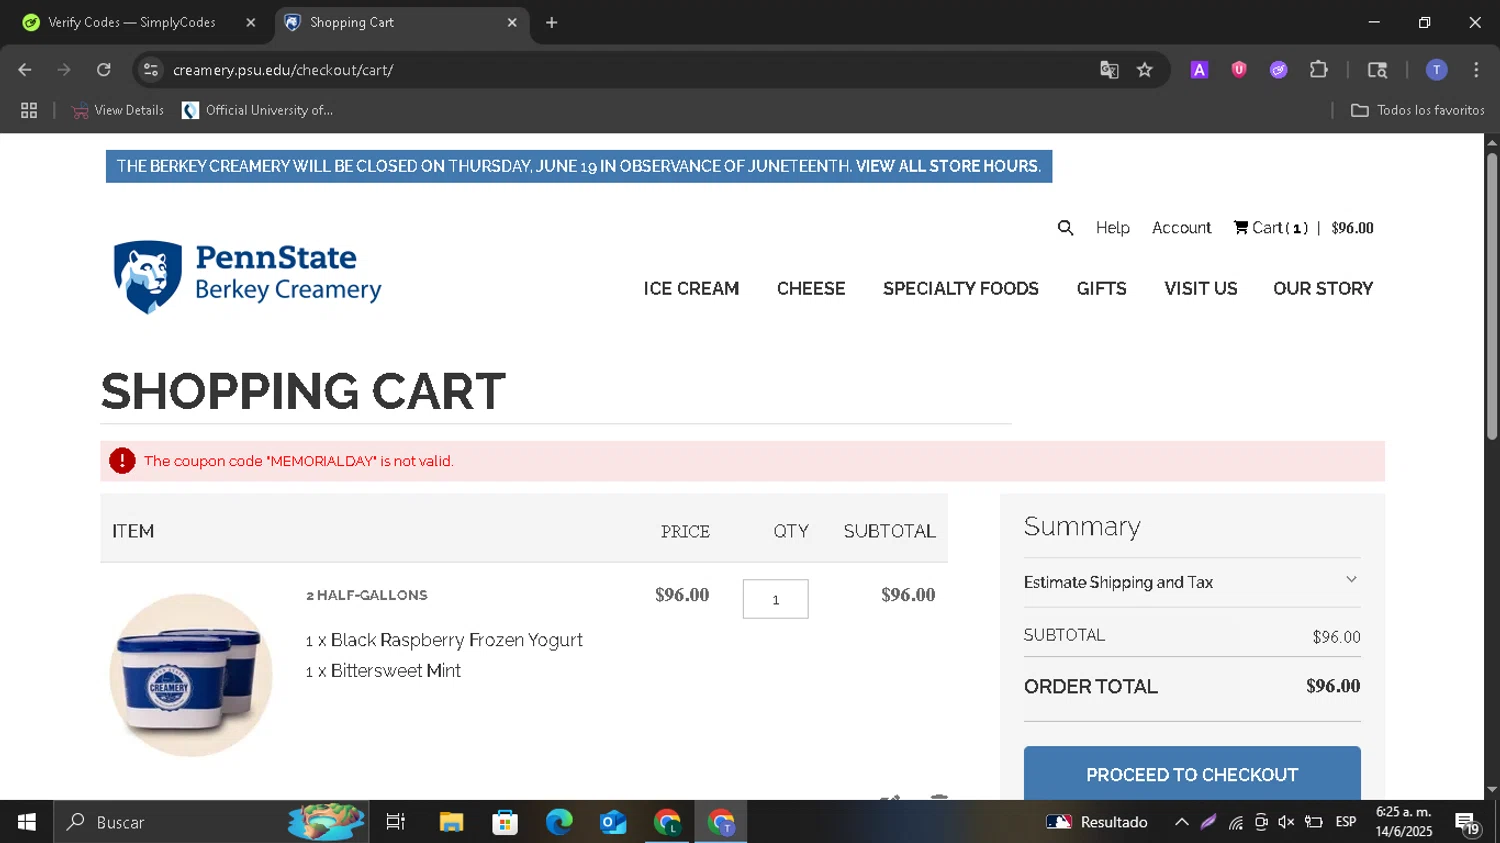
Task: Click the Account link
Action: [x=1182, y=228]
